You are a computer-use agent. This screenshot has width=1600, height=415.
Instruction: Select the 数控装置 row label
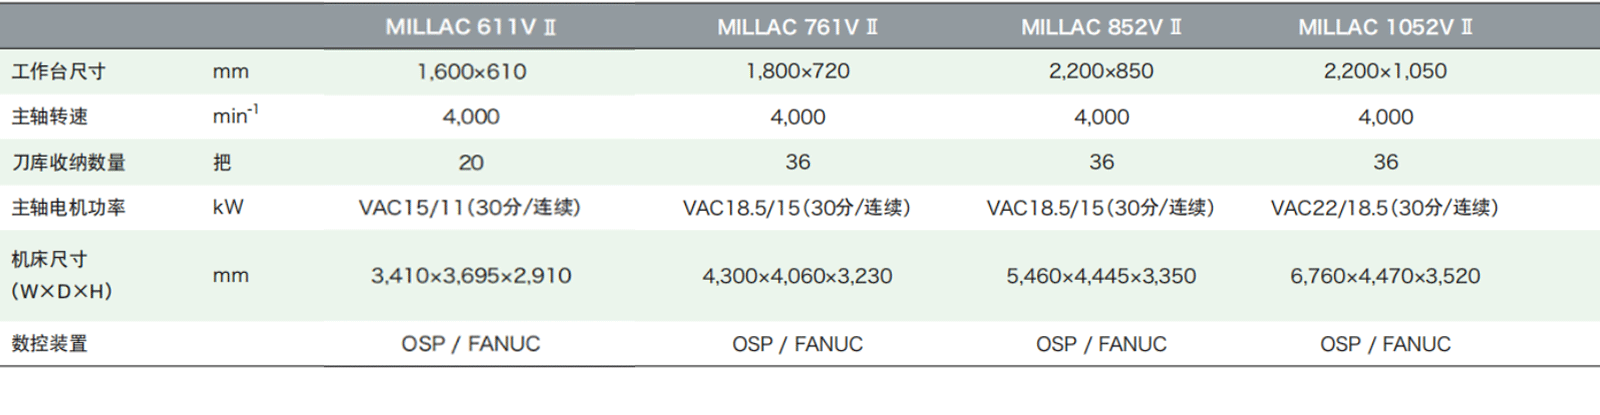tap(50, 344)
